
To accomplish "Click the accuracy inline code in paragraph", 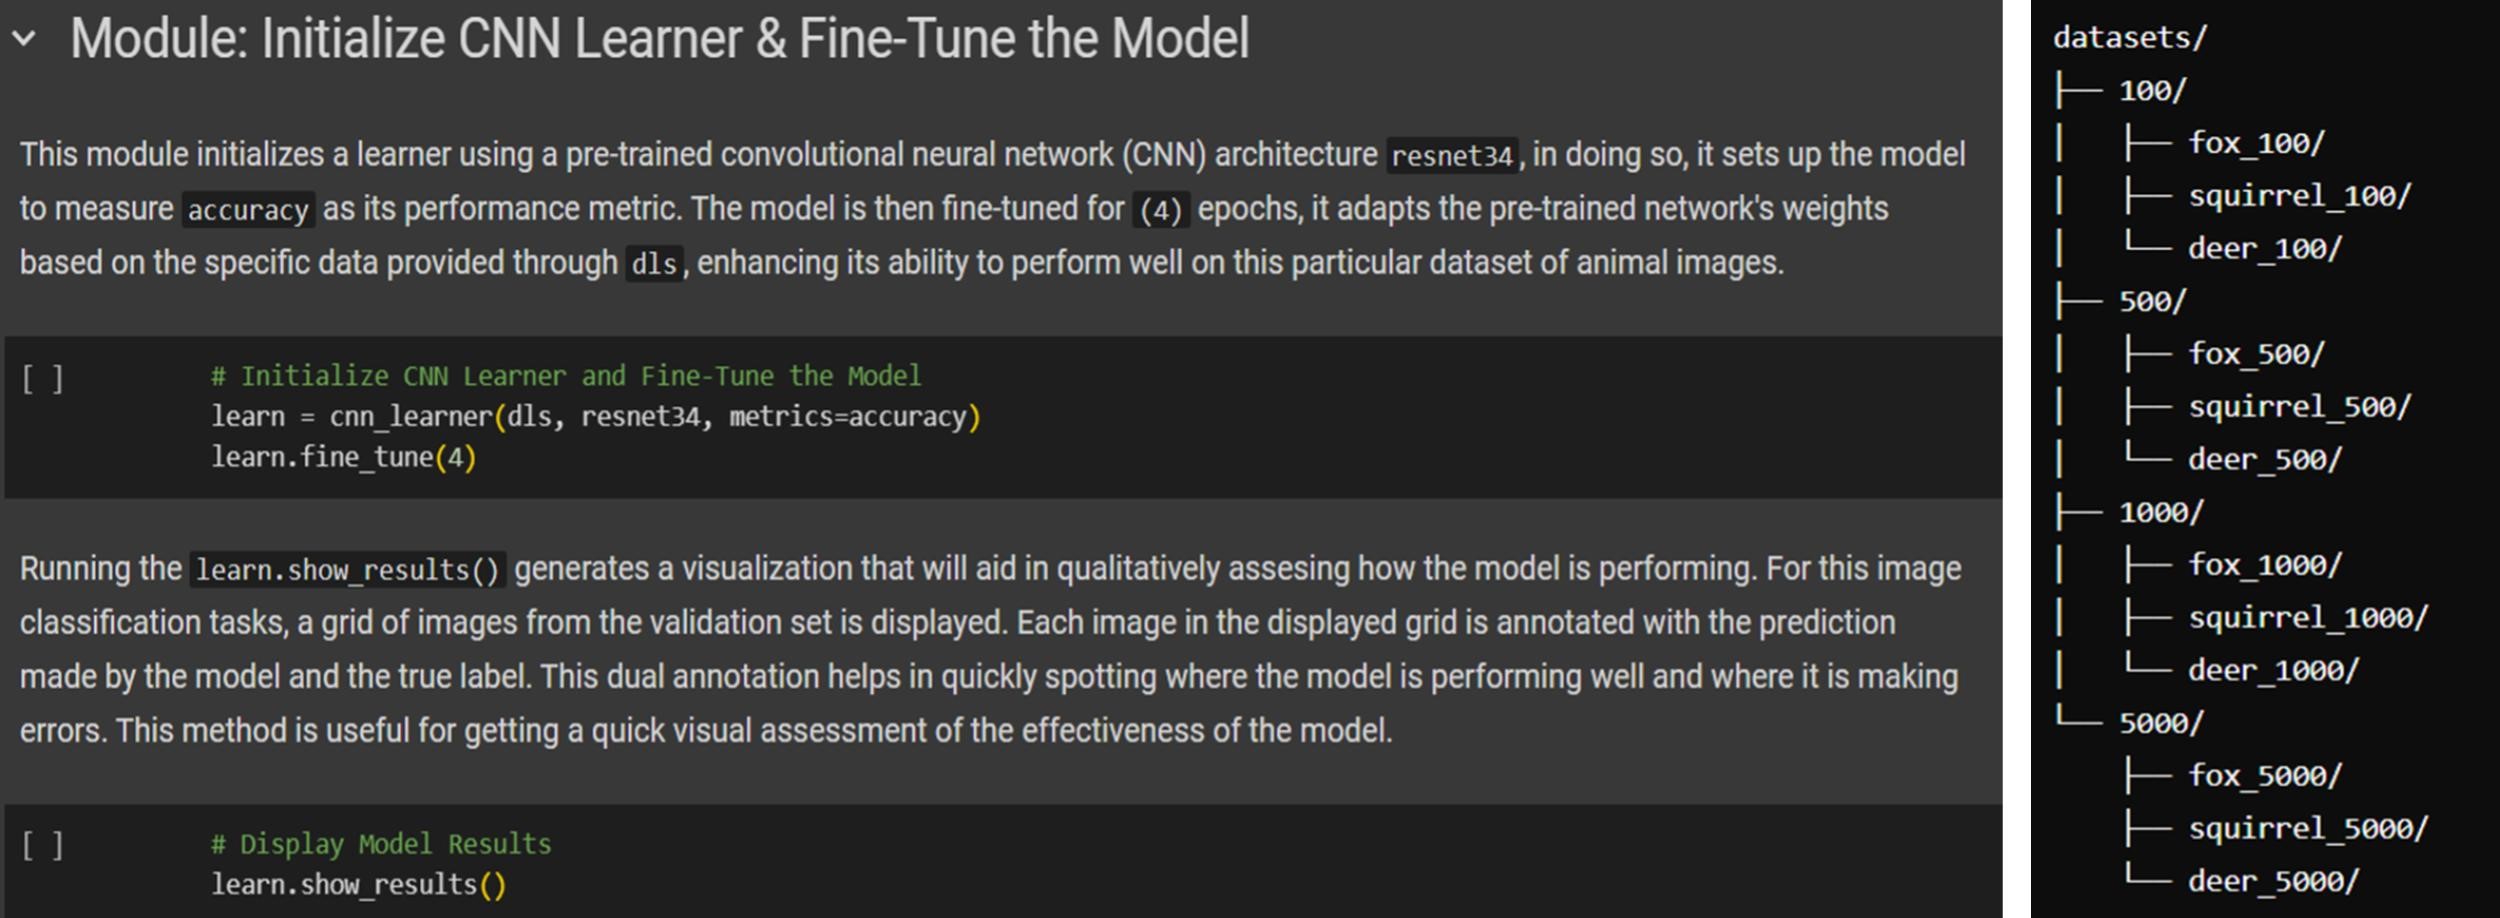I will (x=248, y=210).
